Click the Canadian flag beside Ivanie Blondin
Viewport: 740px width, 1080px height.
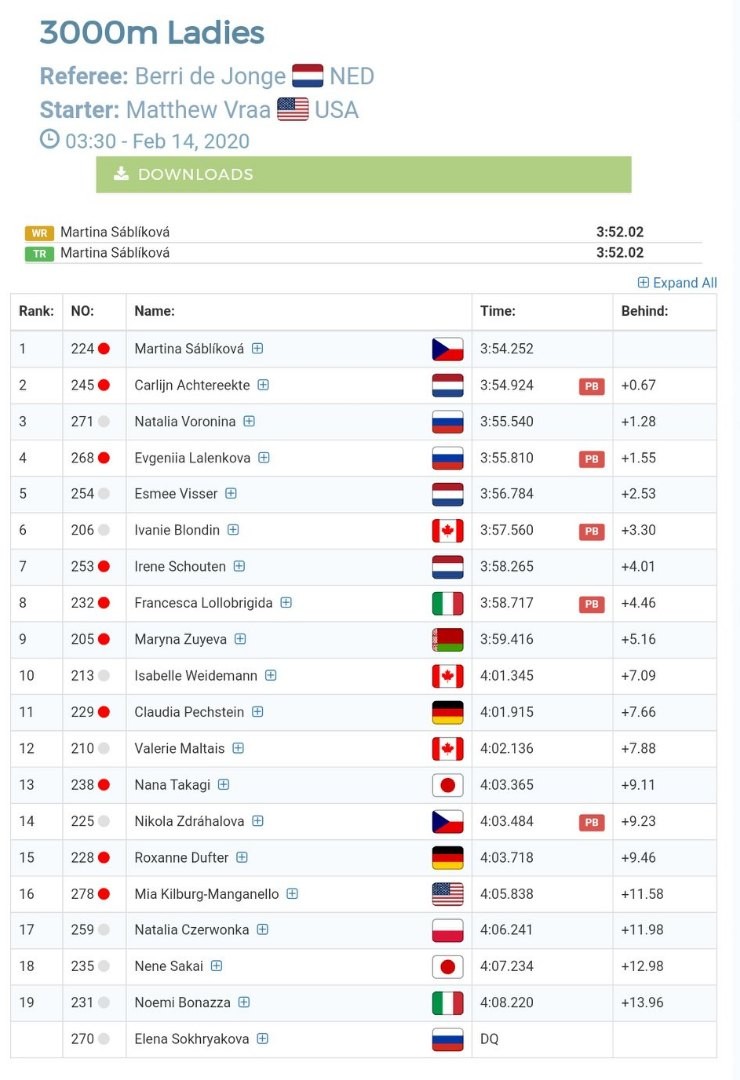point(447,530)
